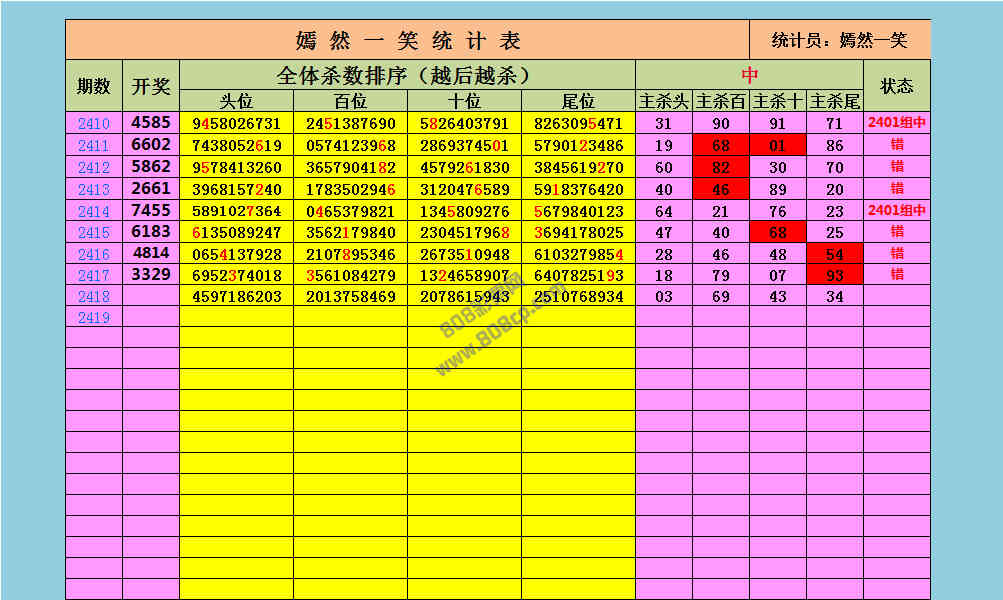This screenshot has height=600, width=1003.
Task: Select the red highlighted 01 cell
Action: [777, 146]
